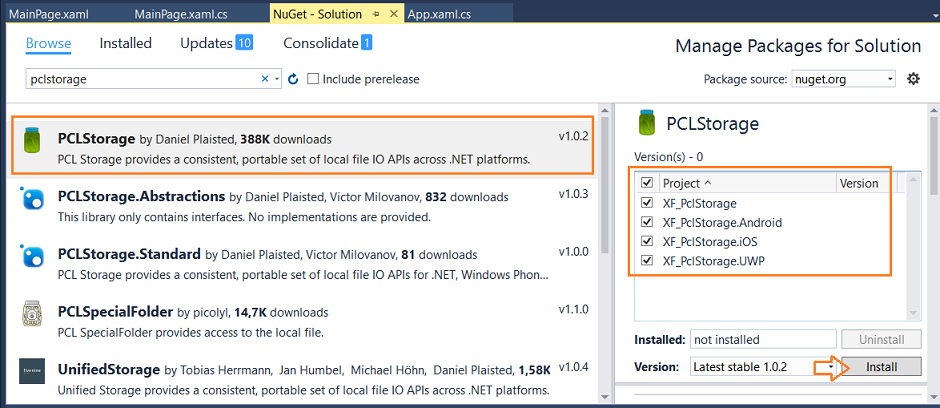Open the MainPage.xaml document tab

point(49,14)
